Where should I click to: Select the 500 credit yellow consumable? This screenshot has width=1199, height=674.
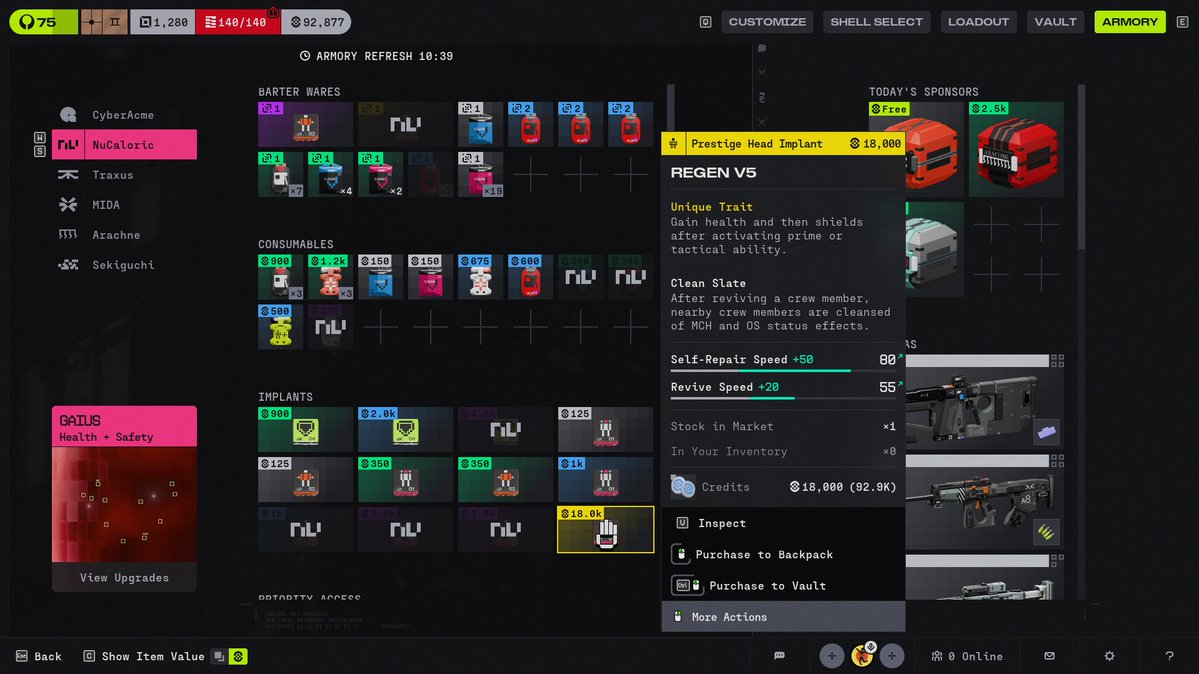281,327
